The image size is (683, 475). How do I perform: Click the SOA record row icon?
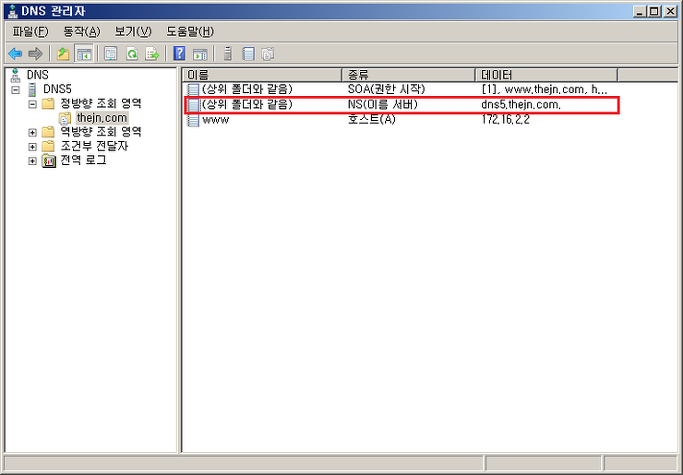tap(193, 90)
